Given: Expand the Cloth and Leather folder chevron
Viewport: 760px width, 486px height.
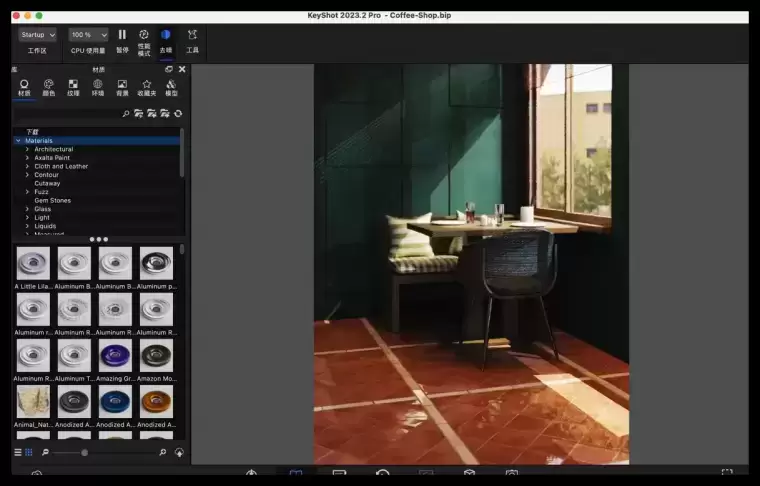Looking at the screenshot, I should (27, 166).
